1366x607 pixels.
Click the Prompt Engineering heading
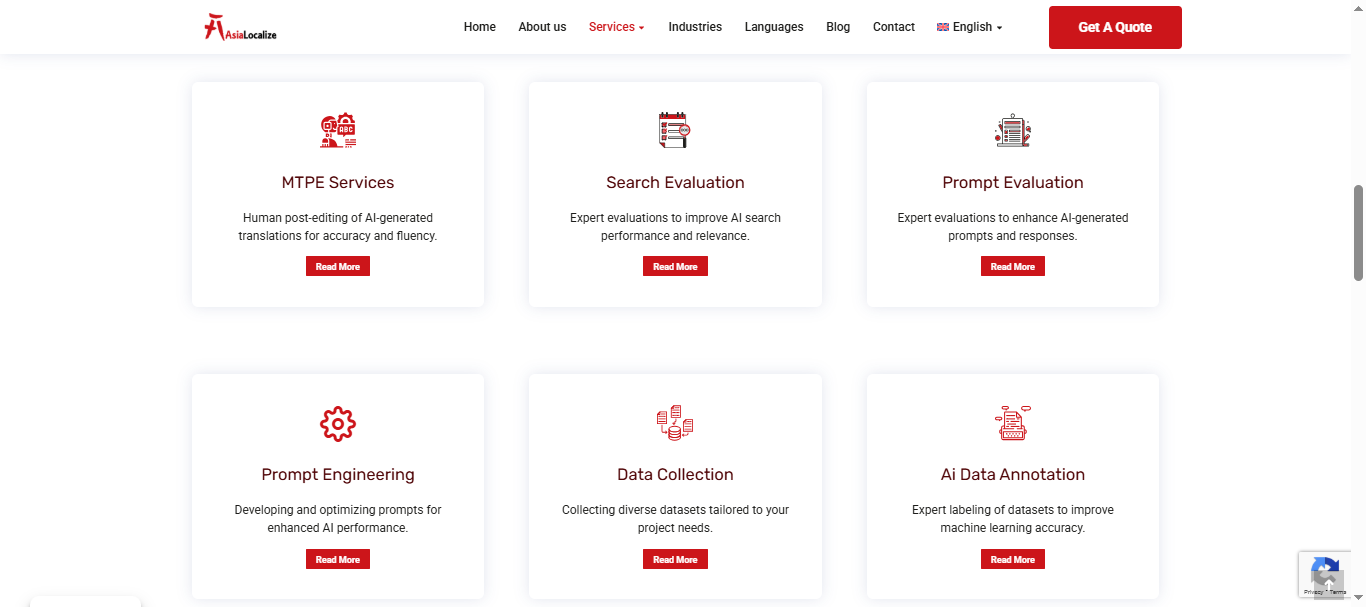click(x=338, y=475)
